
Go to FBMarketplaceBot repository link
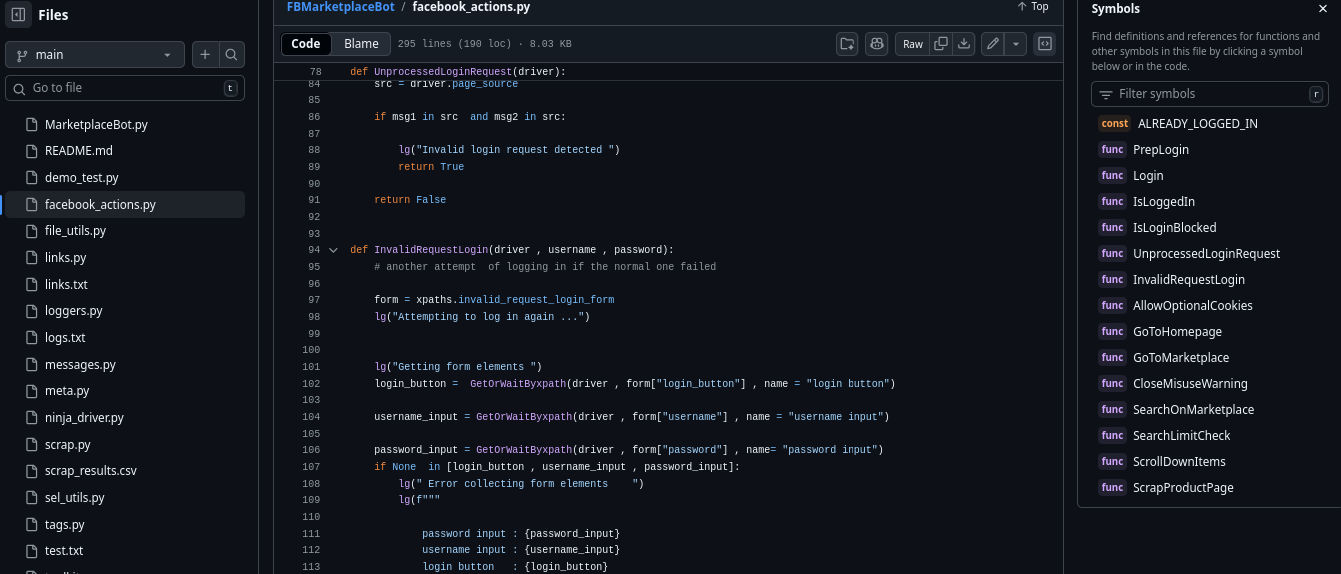tap(340, 7)
